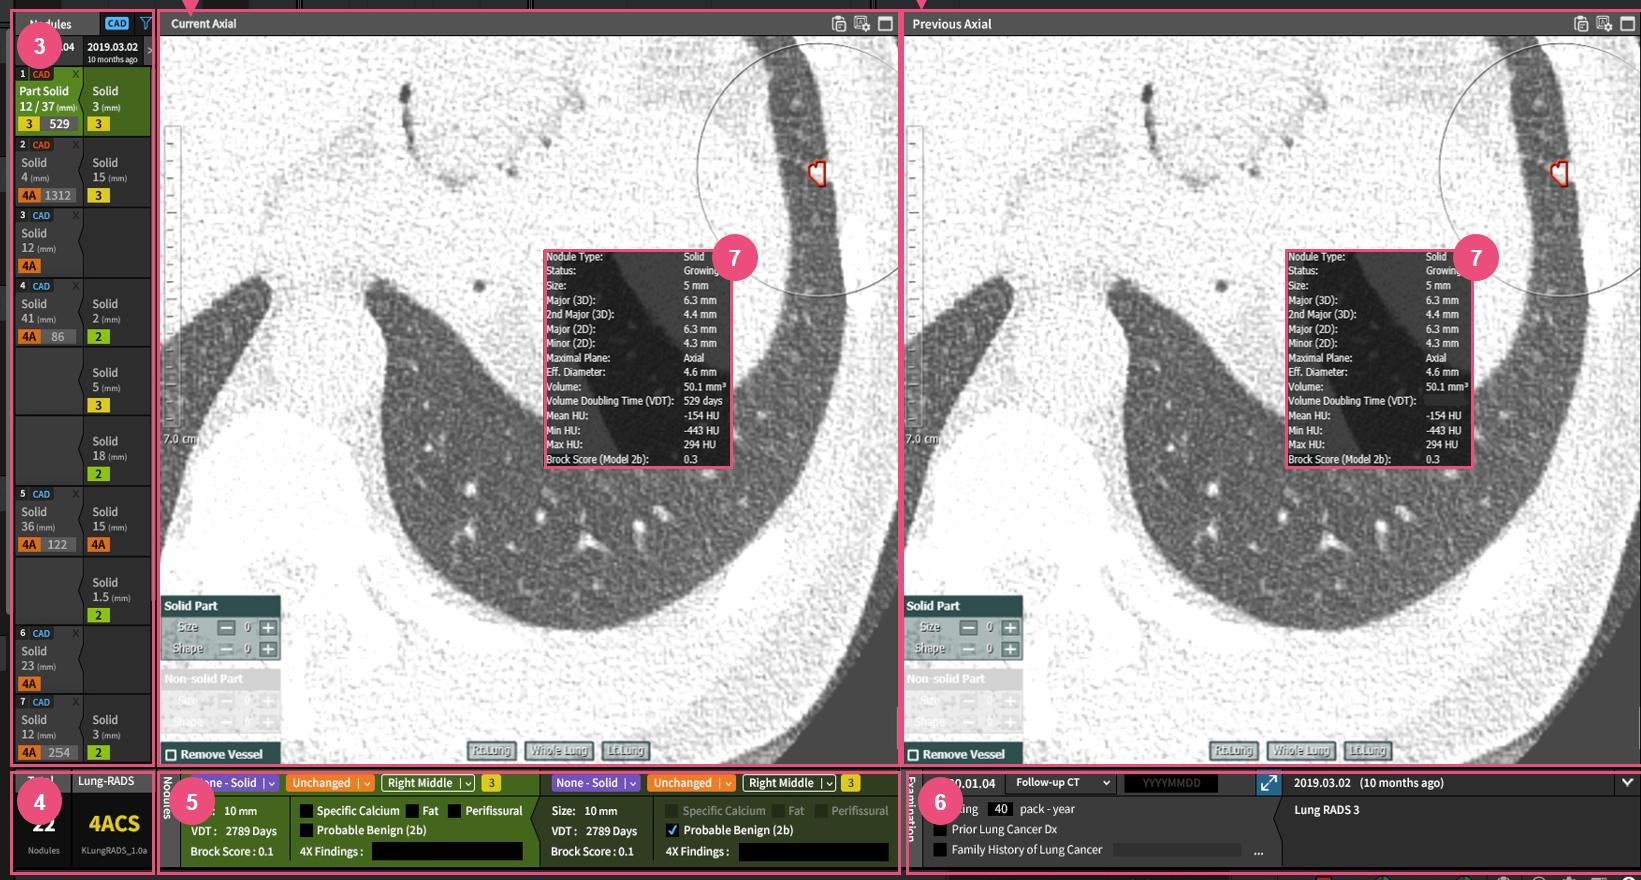Click copy icon in Previous Axial header
The image size is (1641, 880).
tap(1581, 24)
